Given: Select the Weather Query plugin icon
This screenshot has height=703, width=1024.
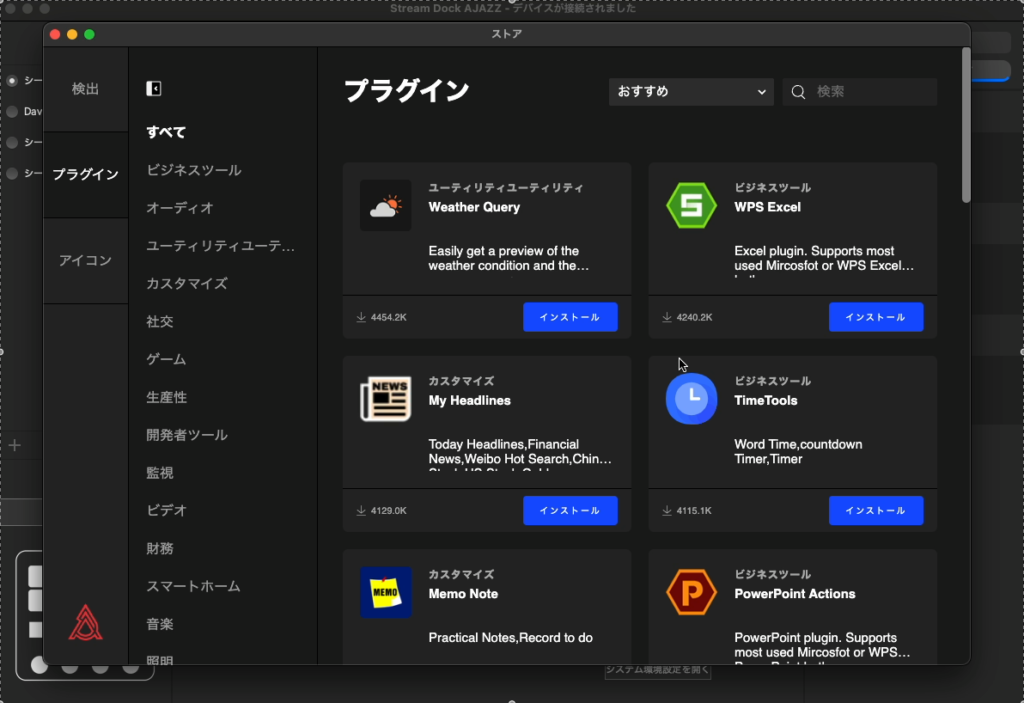Looking at the screenshot, I should point(387,204).
